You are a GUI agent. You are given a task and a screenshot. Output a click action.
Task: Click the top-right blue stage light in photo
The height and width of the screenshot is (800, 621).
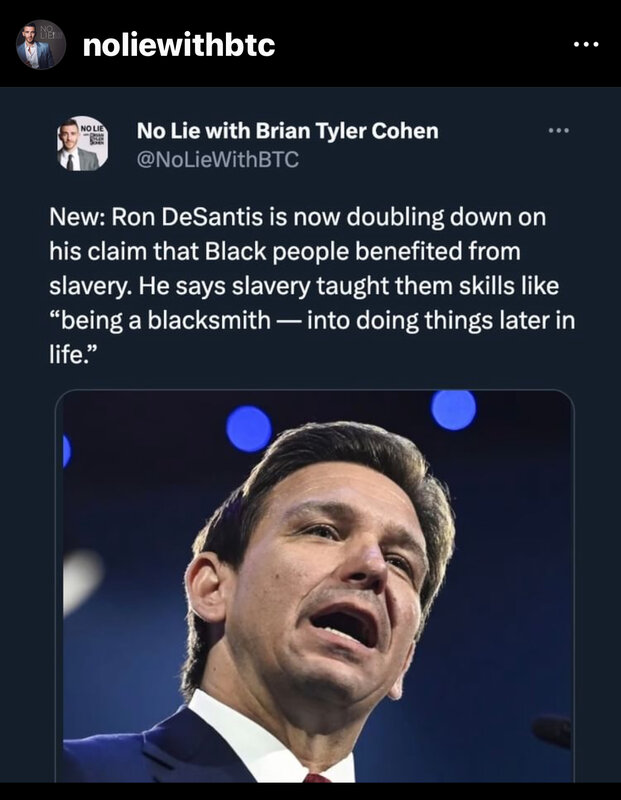(453, 409)
